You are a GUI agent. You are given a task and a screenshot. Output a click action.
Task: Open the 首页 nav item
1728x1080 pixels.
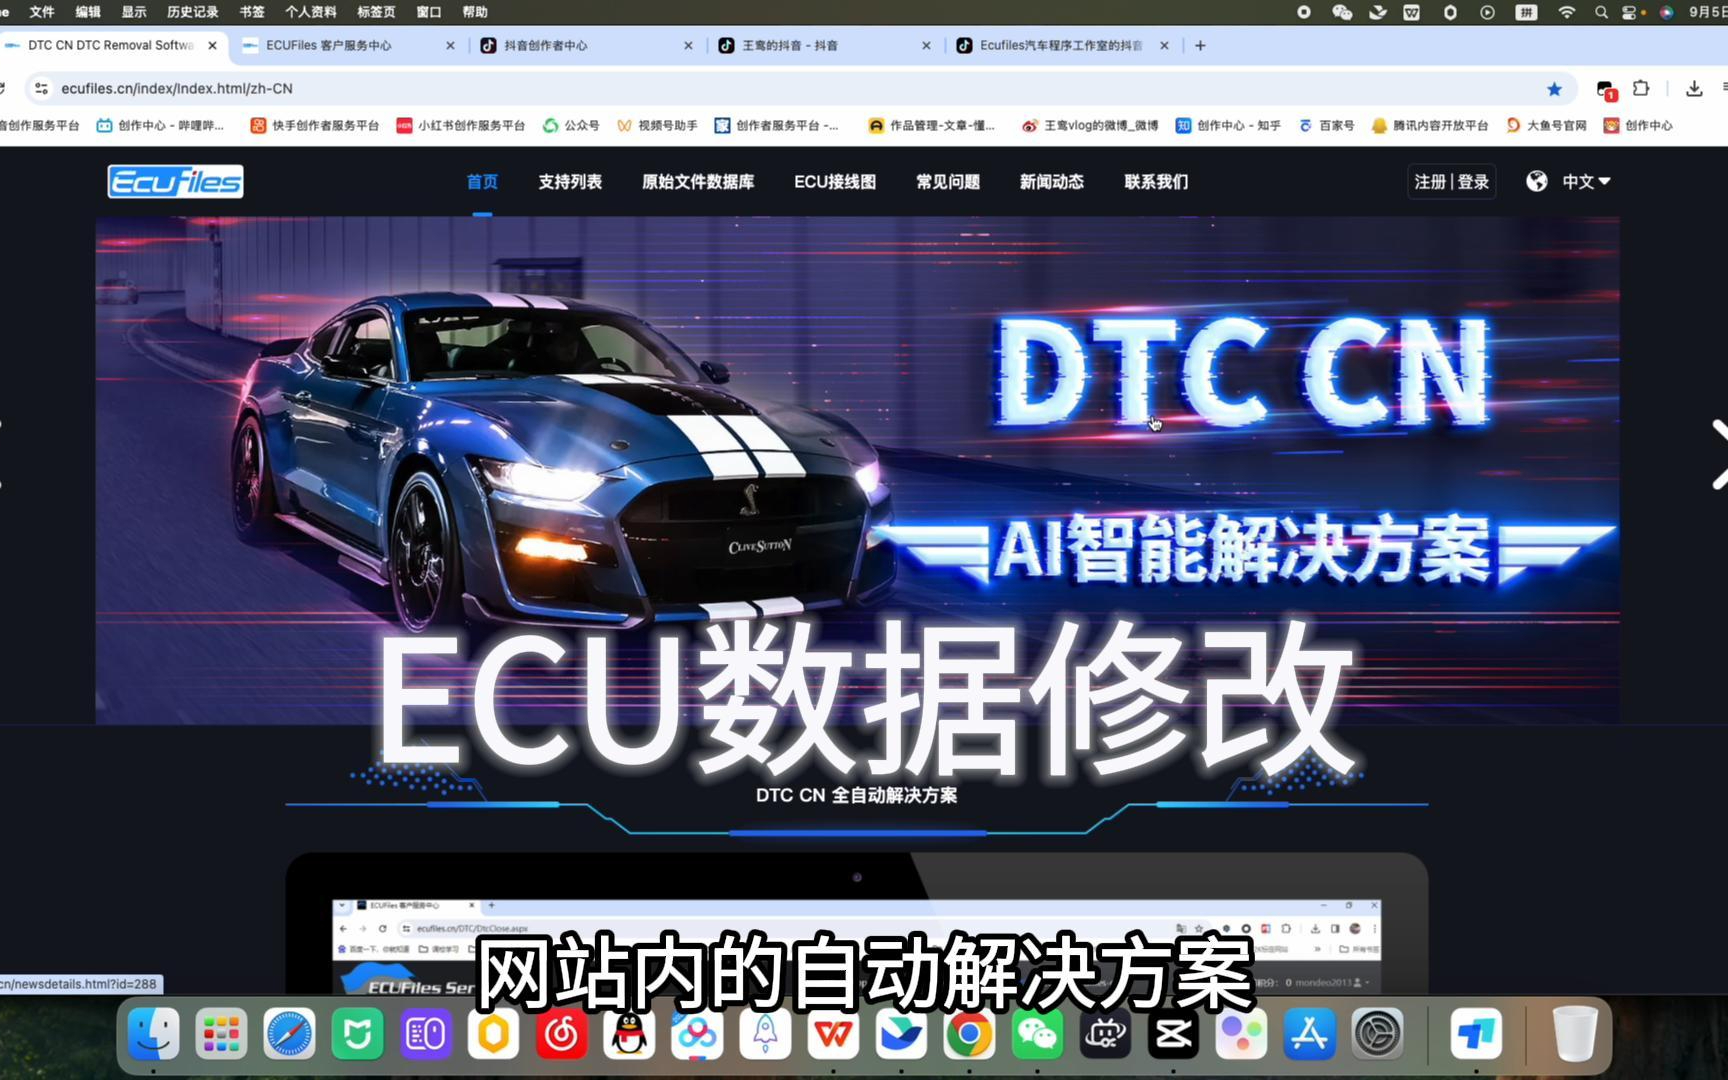(x=482, y=182)
